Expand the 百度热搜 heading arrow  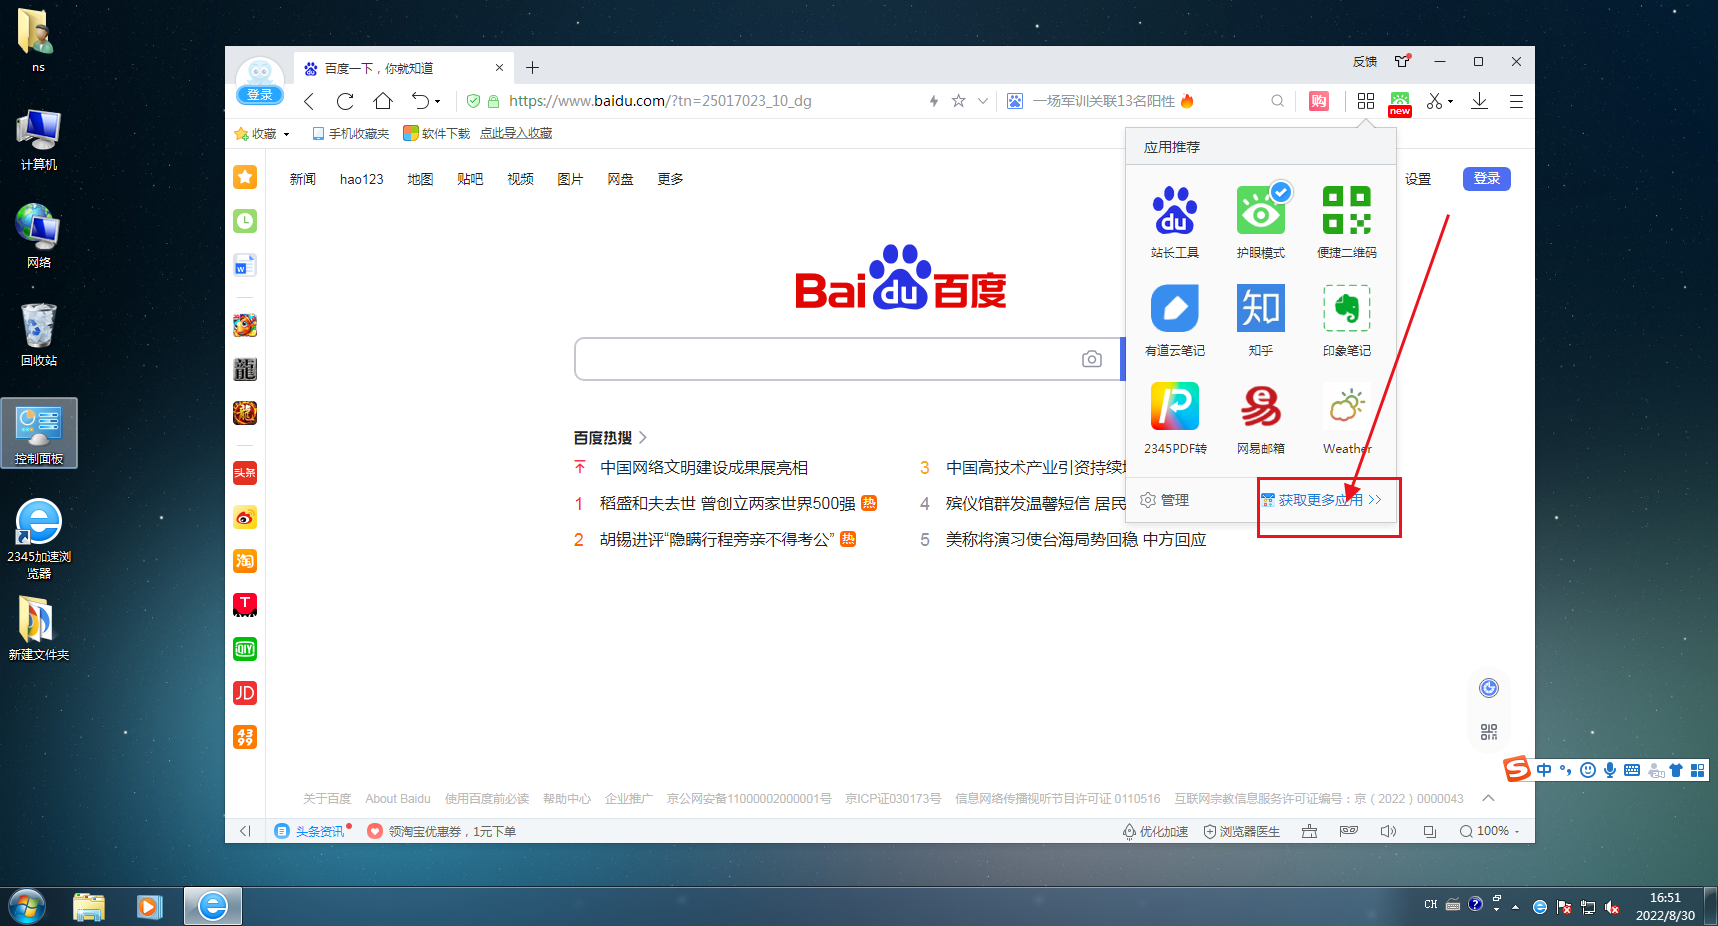pyautogui.click(x=643, y=438)
